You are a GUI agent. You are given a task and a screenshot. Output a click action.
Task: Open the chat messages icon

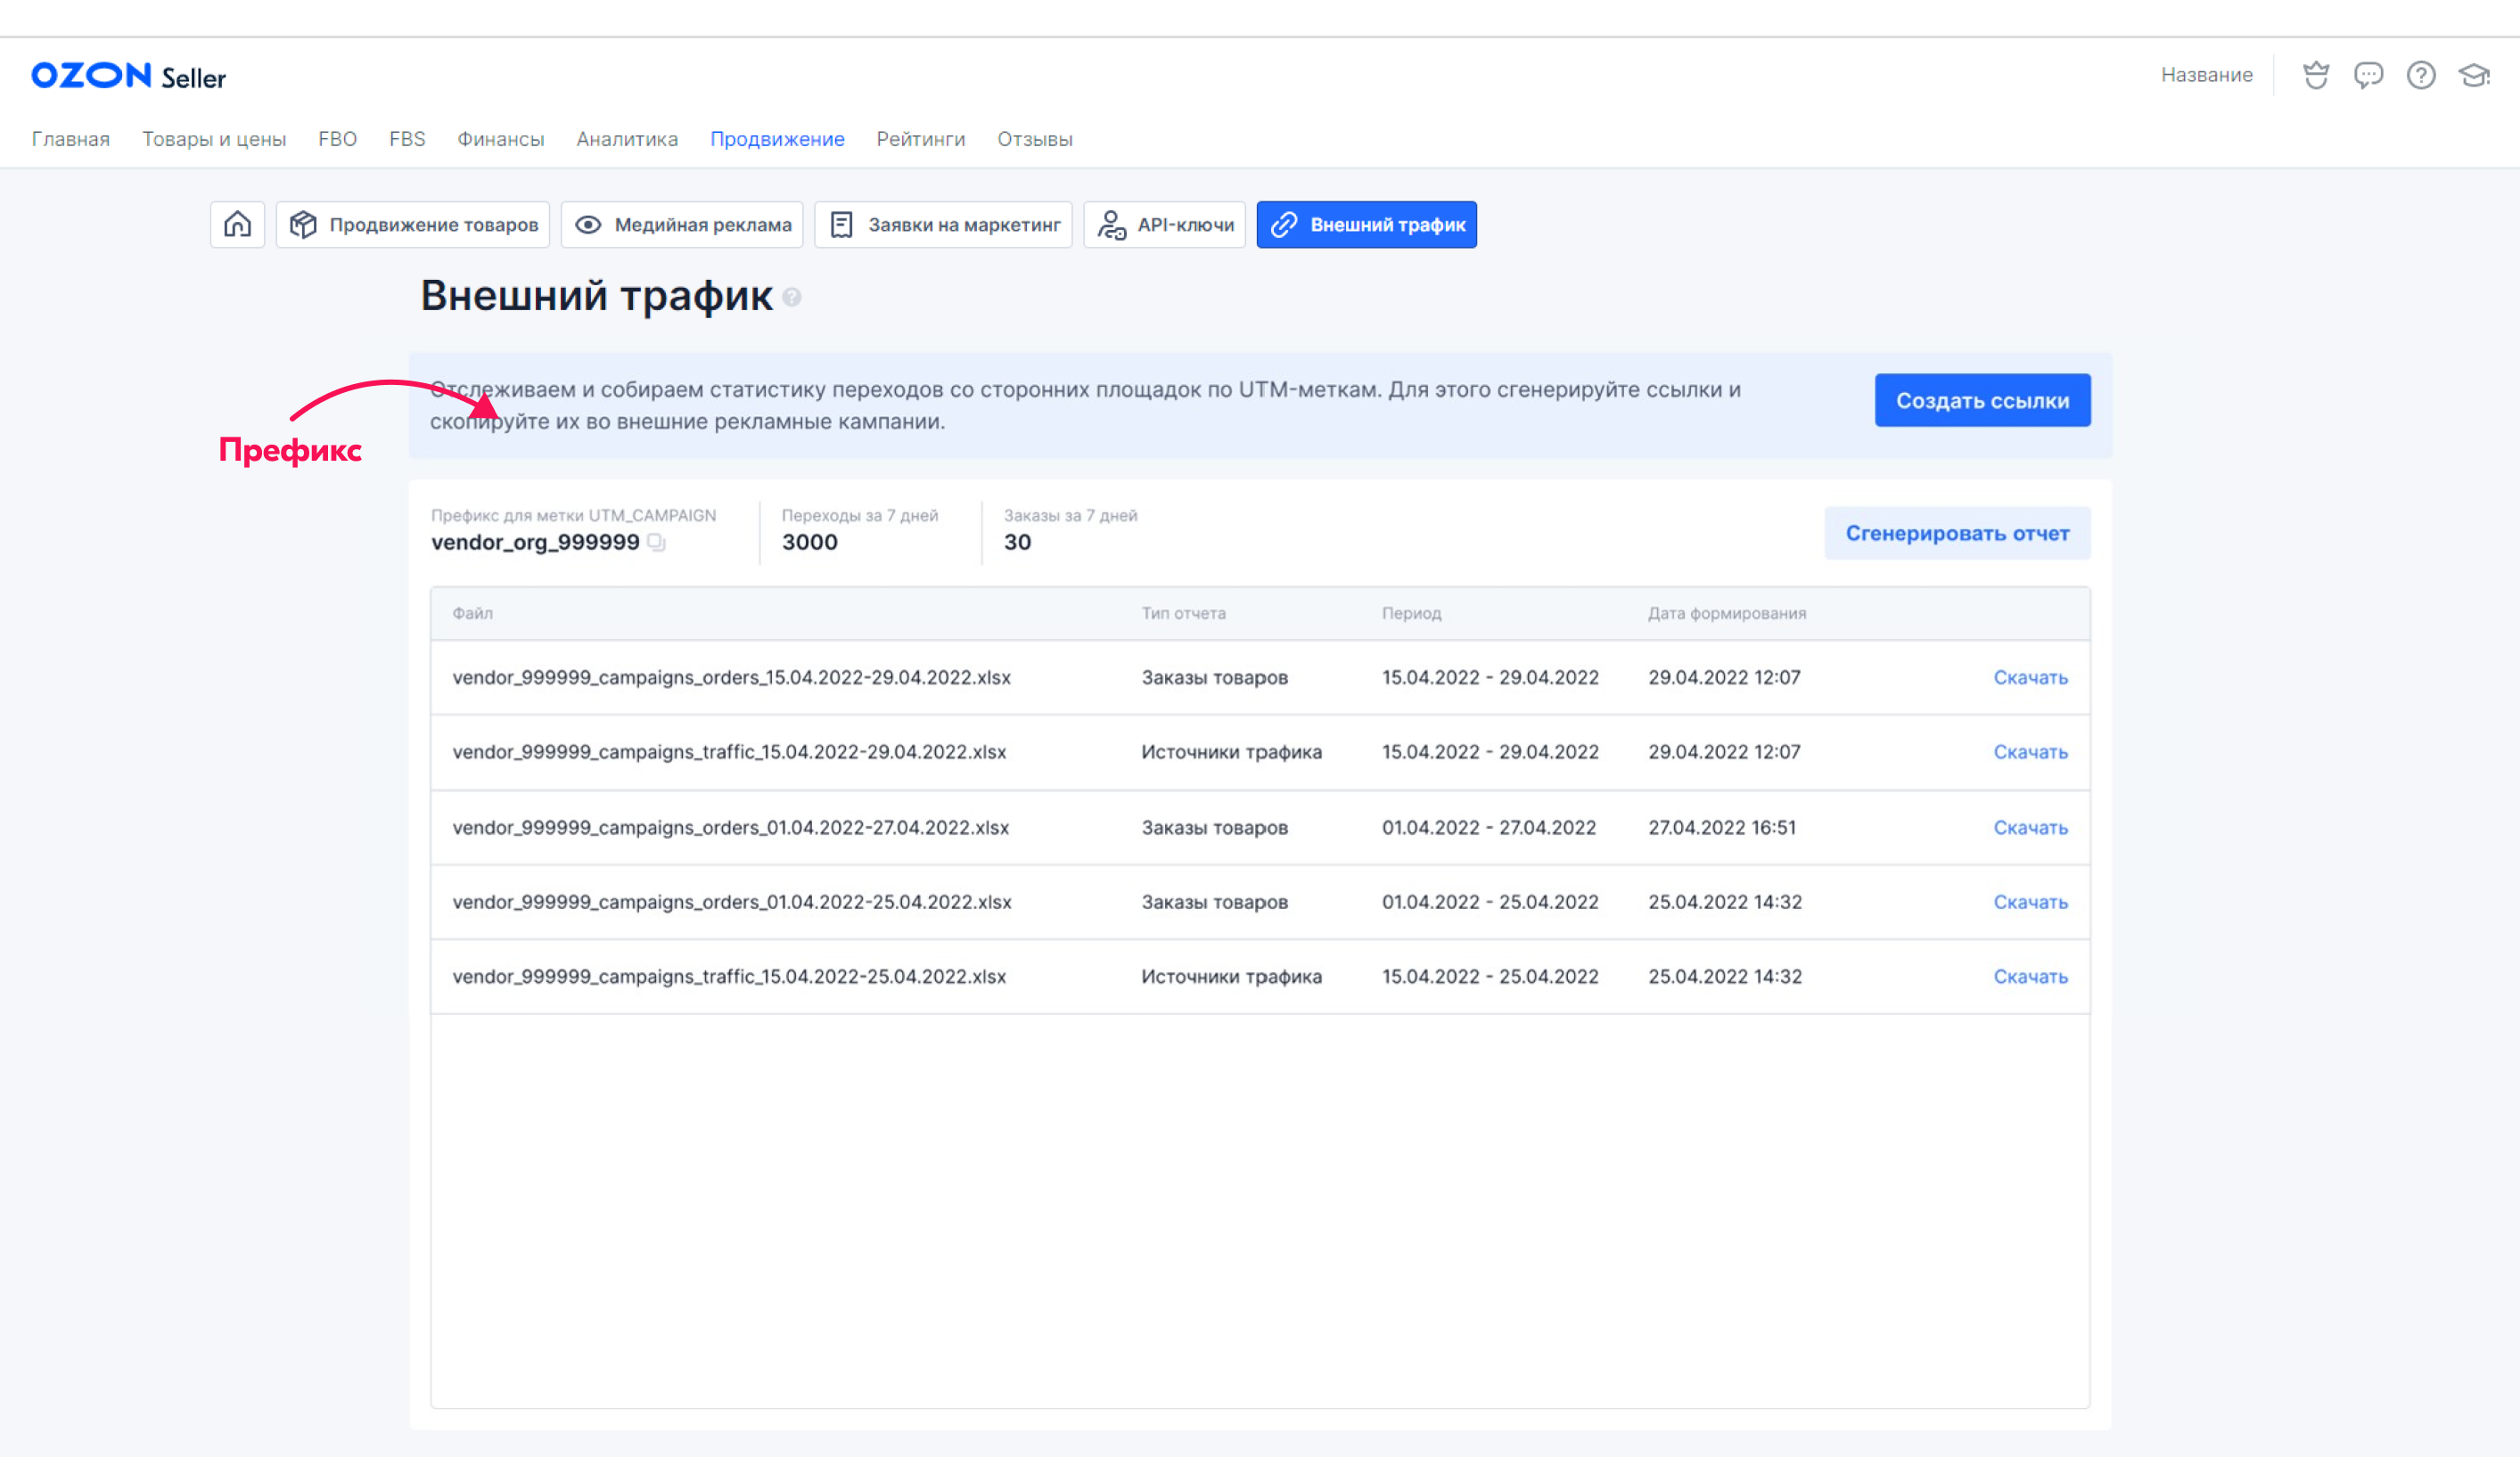tap(2368, 75)
